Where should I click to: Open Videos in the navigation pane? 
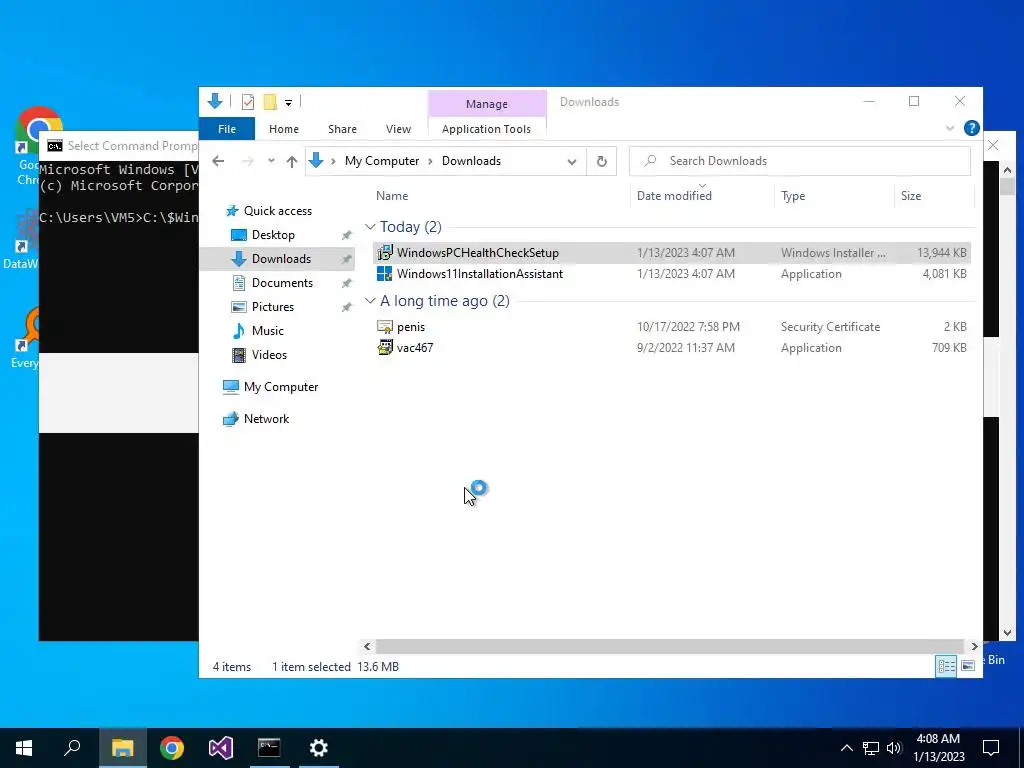(269, 355)
